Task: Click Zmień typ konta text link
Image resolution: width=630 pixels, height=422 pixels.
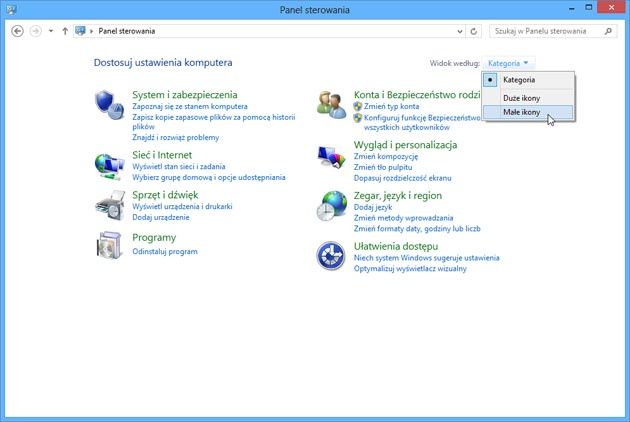Action: [x=391, y=106]
